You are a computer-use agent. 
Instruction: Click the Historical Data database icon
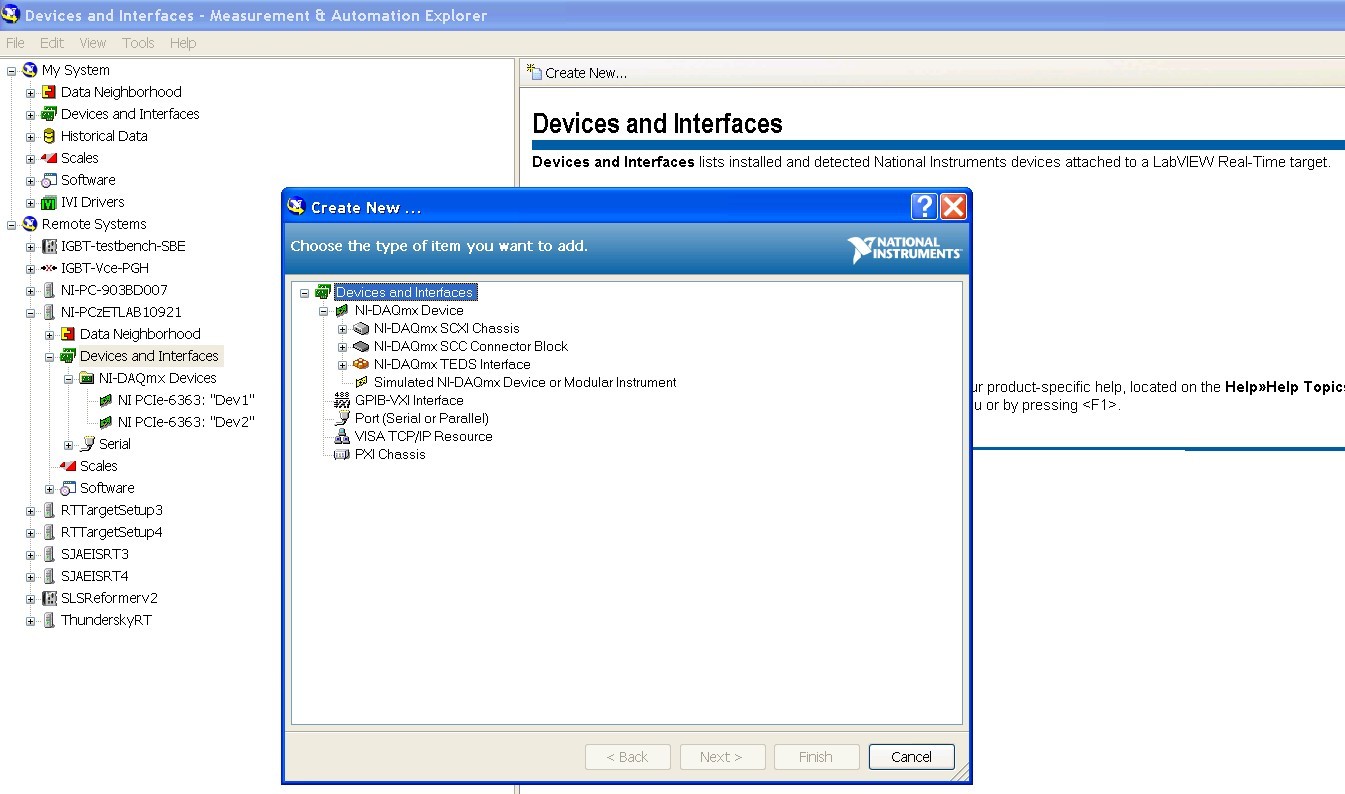(49, 136)
